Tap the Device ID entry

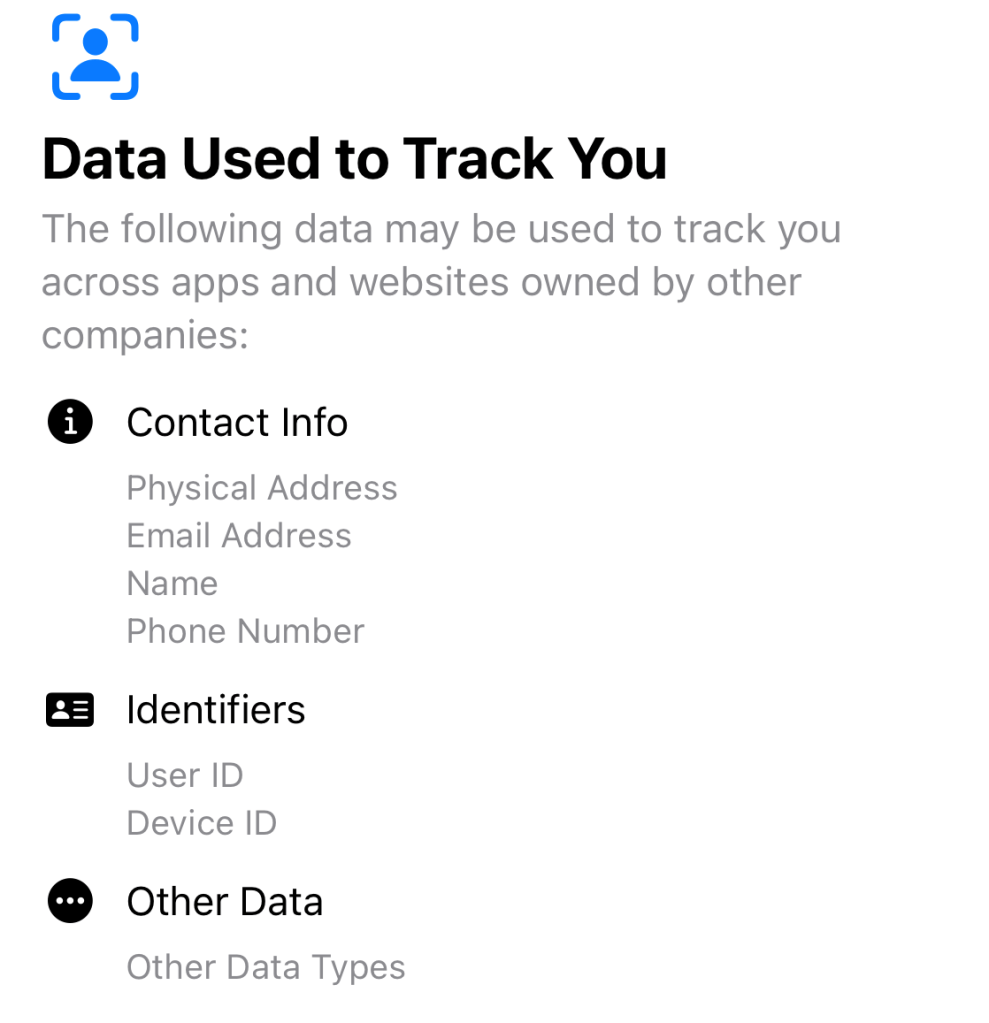201,824
